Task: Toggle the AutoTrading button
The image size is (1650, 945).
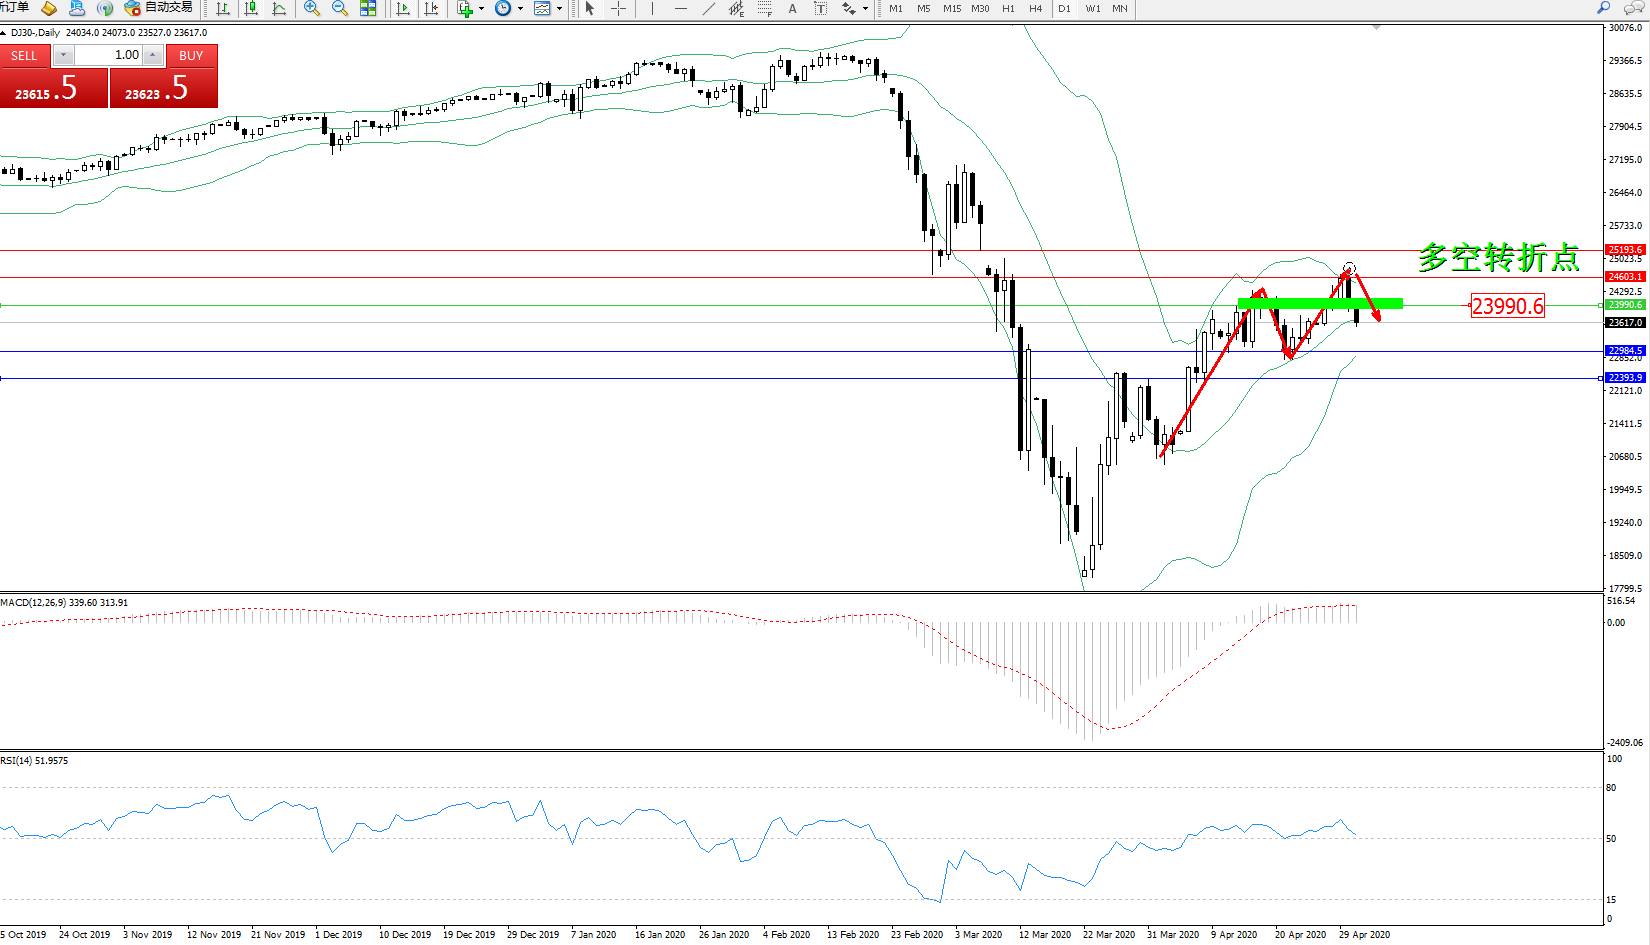Action: click(x=159, y=8)
